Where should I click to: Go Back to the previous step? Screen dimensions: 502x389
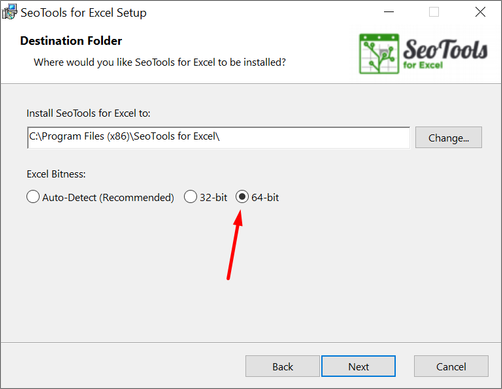[282, 366]
